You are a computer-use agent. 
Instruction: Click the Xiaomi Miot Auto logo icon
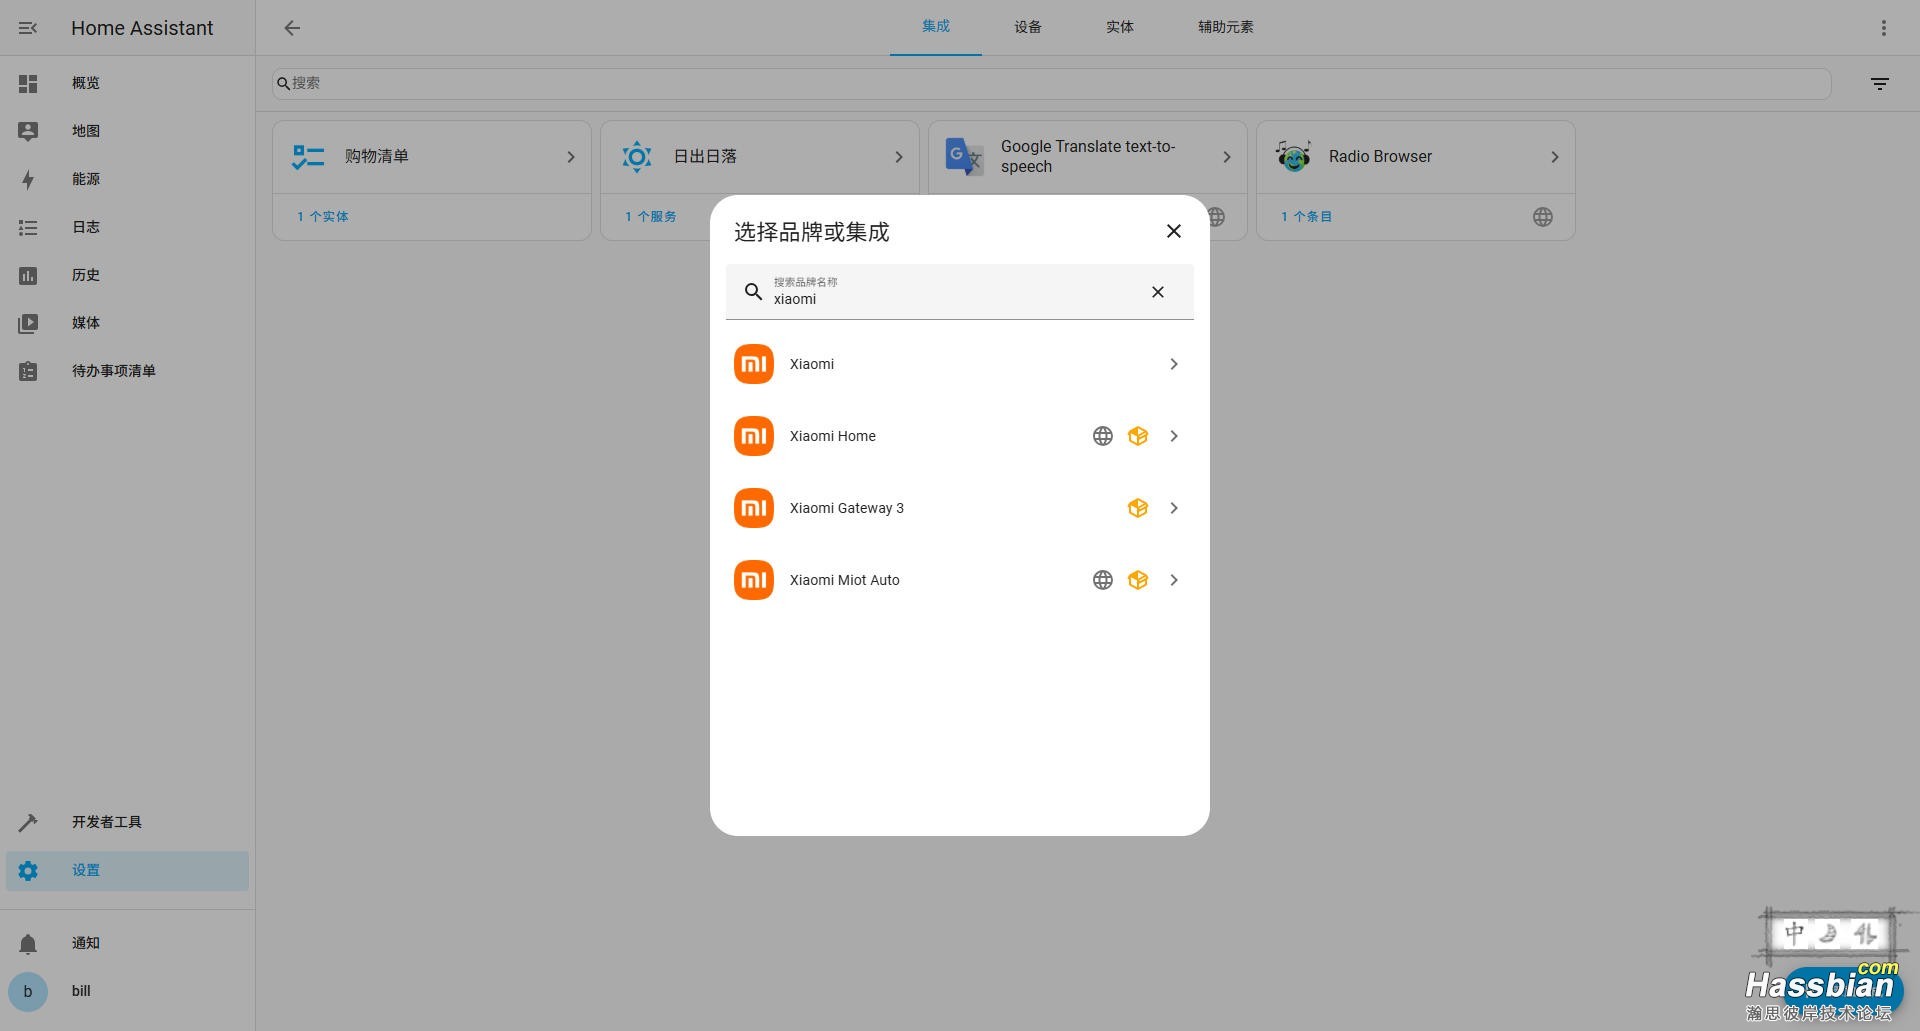pos(754,580)
